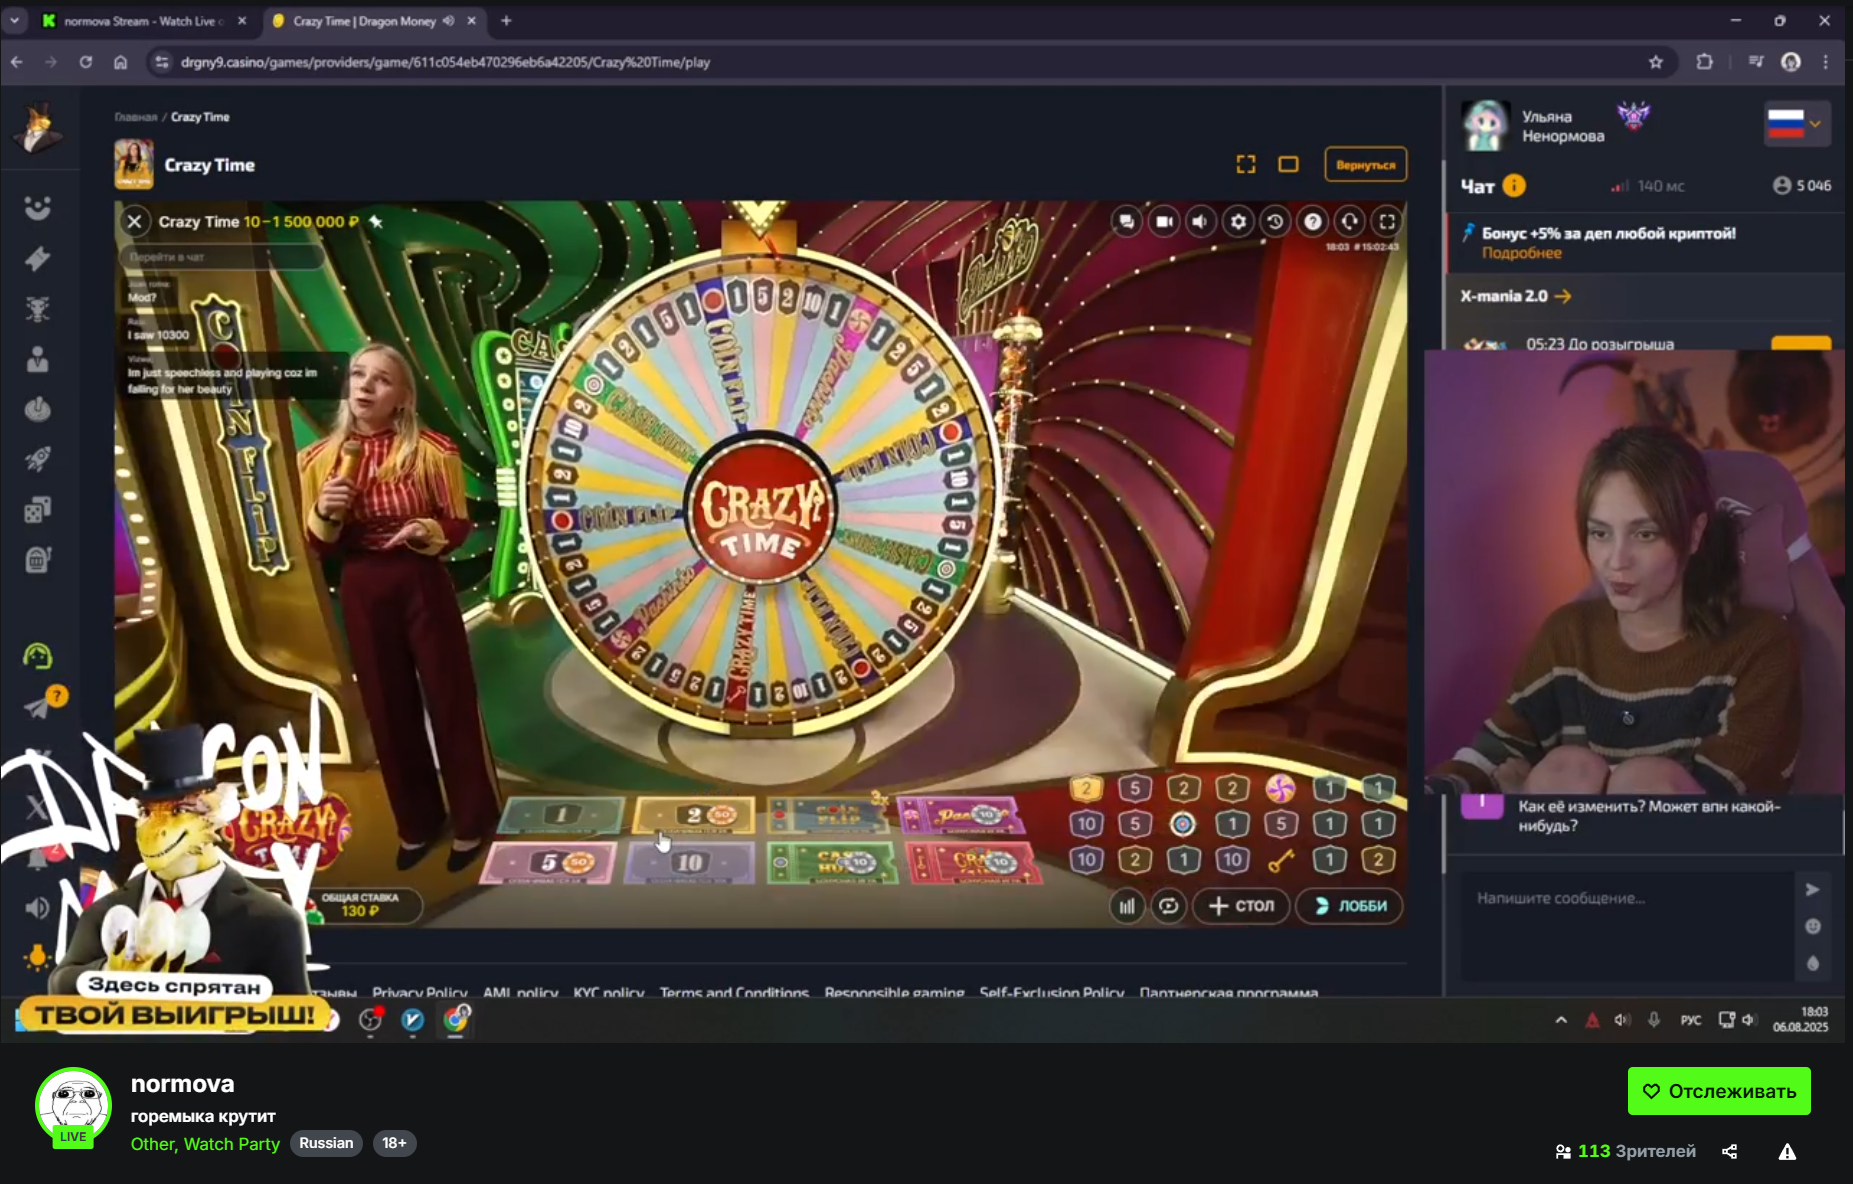Send the chat message arrow
This screenshot has height=1184, width=1853.
[x=1812, y=890]
